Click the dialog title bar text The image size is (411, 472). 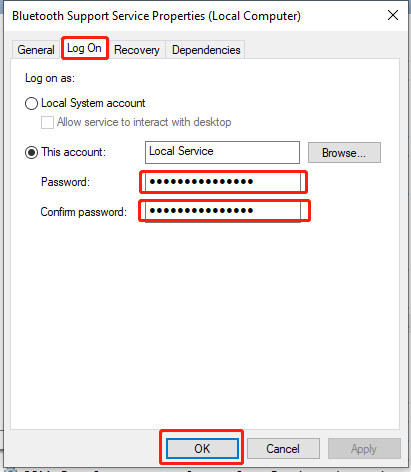tap(156, 16)
